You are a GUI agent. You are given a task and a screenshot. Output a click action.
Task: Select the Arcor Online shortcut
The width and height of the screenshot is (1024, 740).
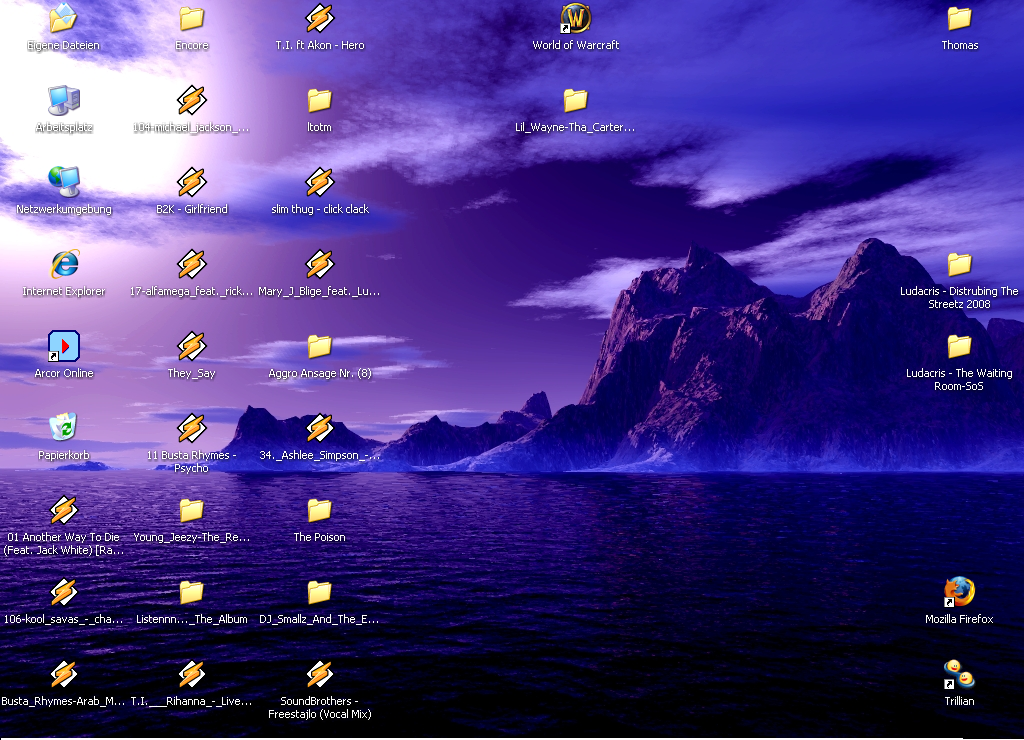click(64, 347)
